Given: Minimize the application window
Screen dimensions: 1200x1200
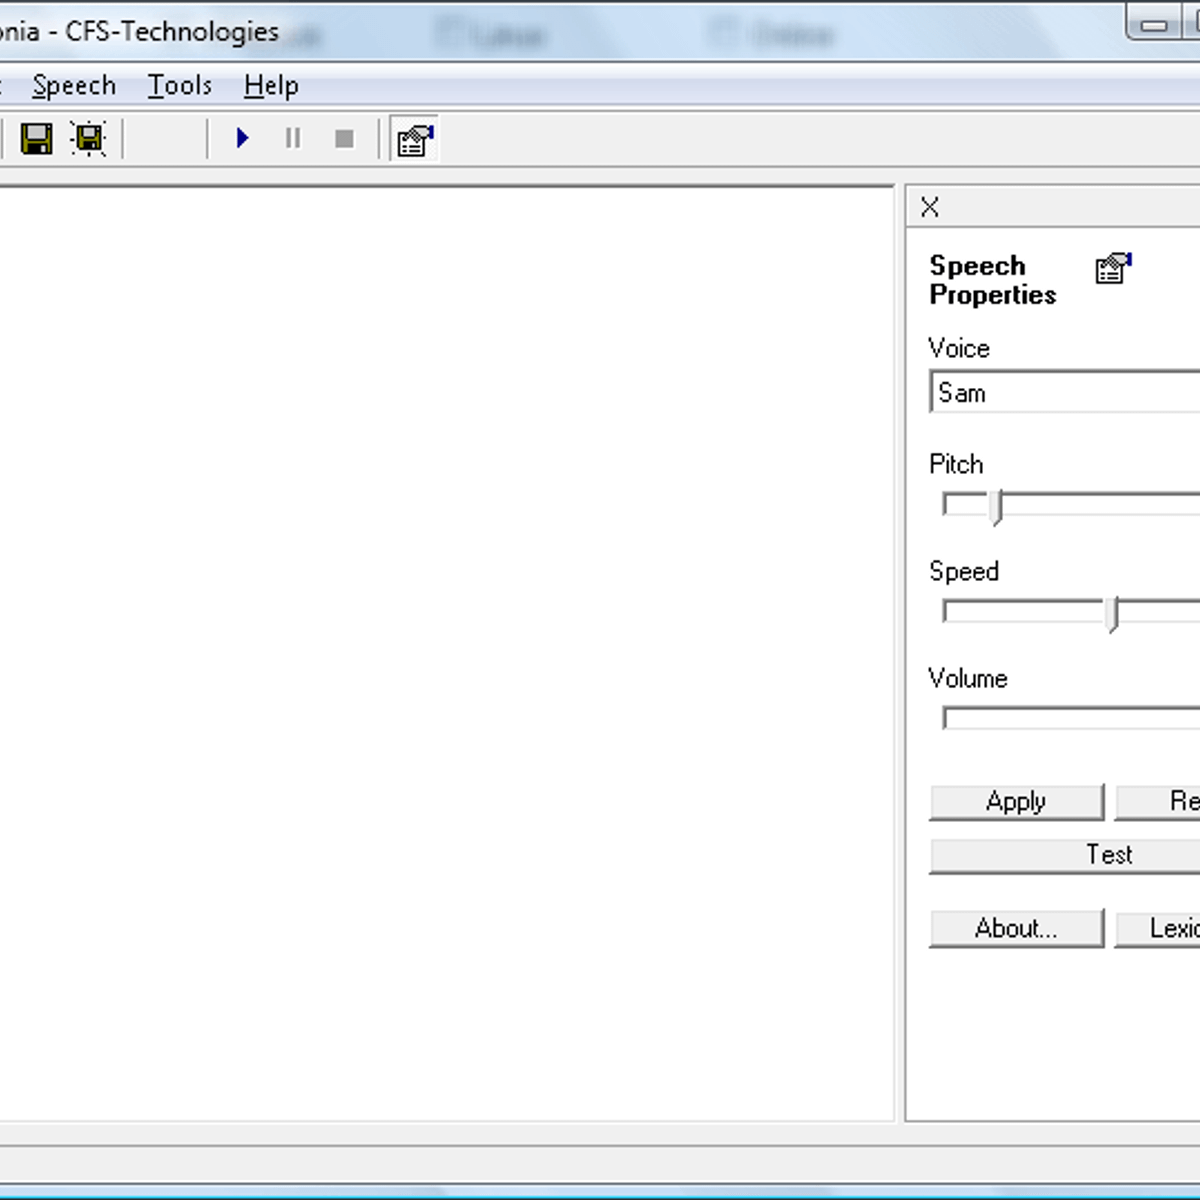Looking at the screenshot, I should click(1155, 25).
